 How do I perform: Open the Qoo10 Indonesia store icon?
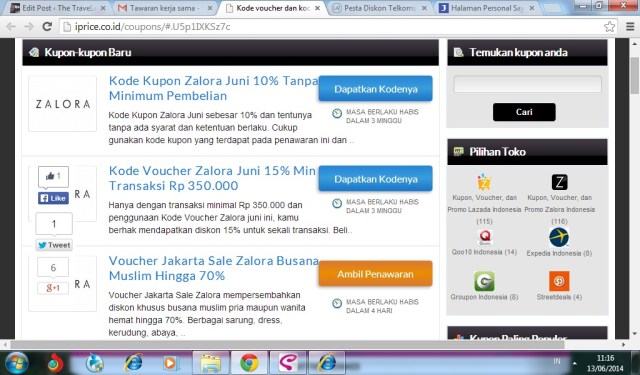pyautogui.click(x=484, y=237)
